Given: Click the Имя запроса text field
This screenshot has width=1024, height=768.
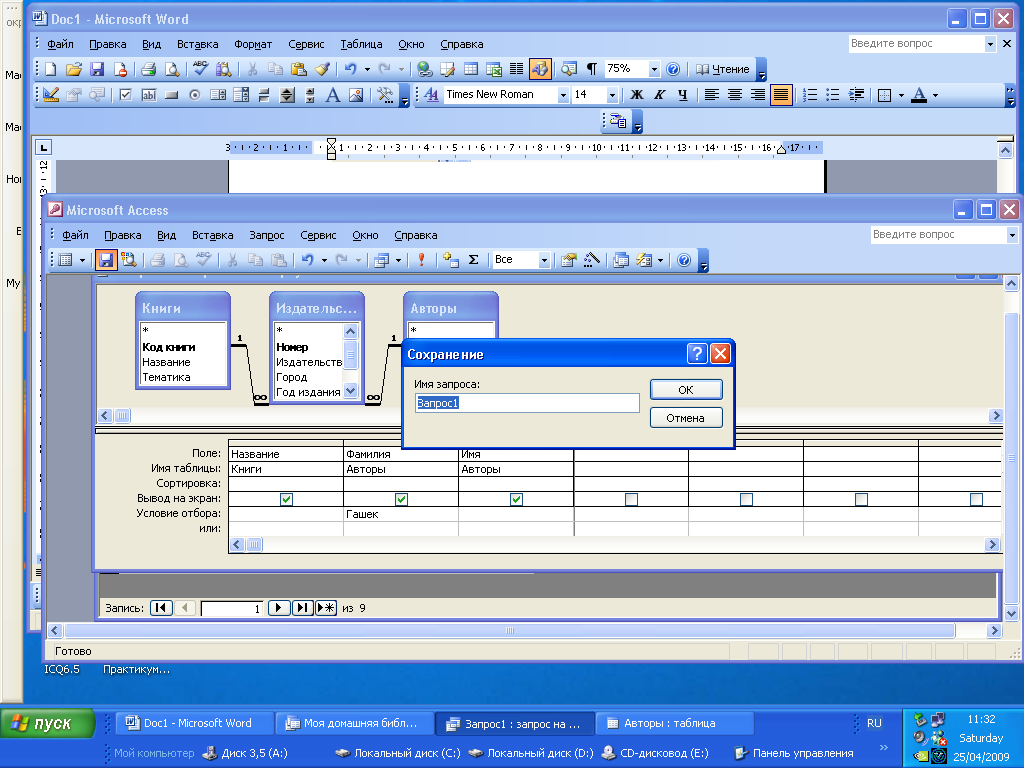Looking at the screenshot, I should [527, 403].
